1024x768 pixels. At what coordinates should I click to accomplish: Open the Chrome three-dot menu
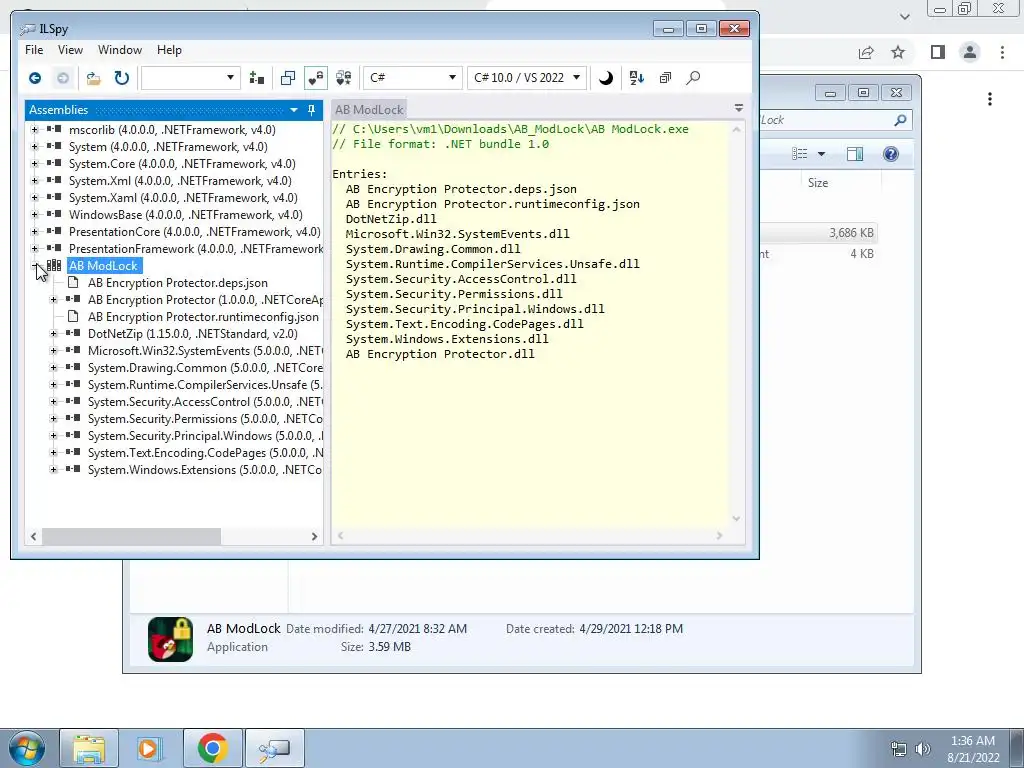tap(1002, 52)
